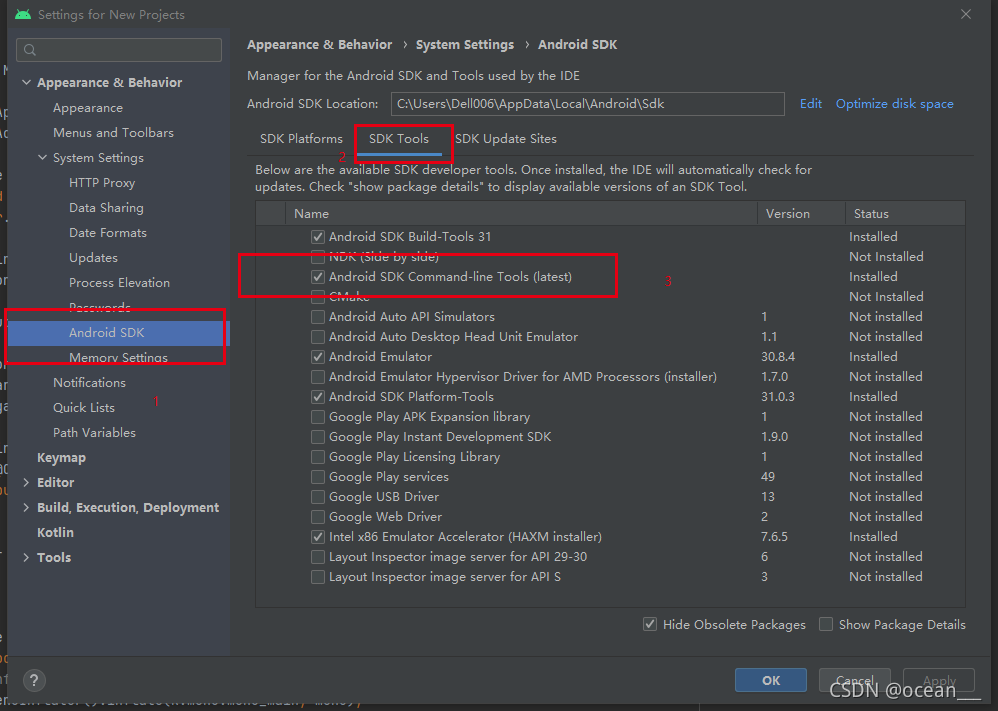The height and width of the screenshot is (711, 998).
Task: Click the Android SDK Location field
Action: 587,104
